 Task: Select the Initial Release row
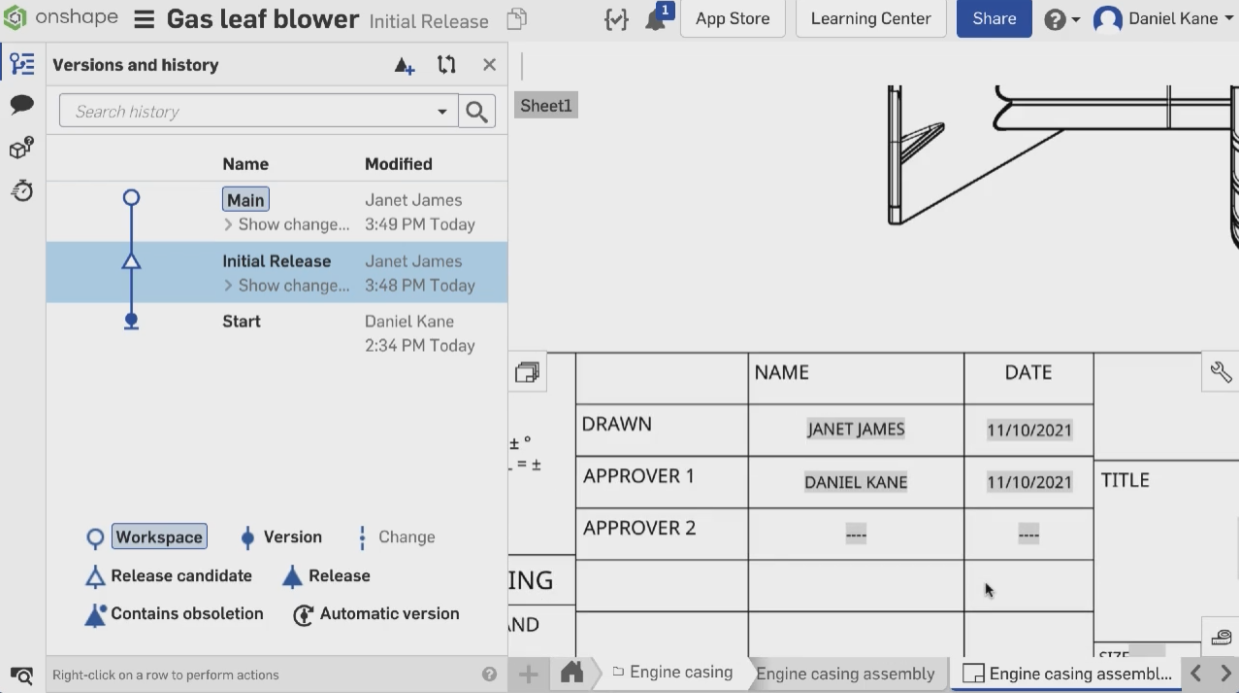tap(277, 272)
